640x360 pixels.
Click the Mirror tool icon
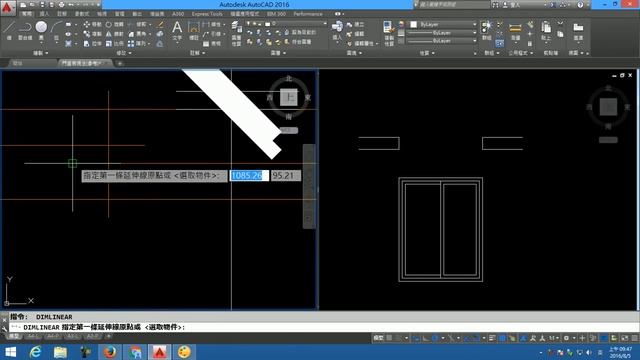click(x=109, y=34)
